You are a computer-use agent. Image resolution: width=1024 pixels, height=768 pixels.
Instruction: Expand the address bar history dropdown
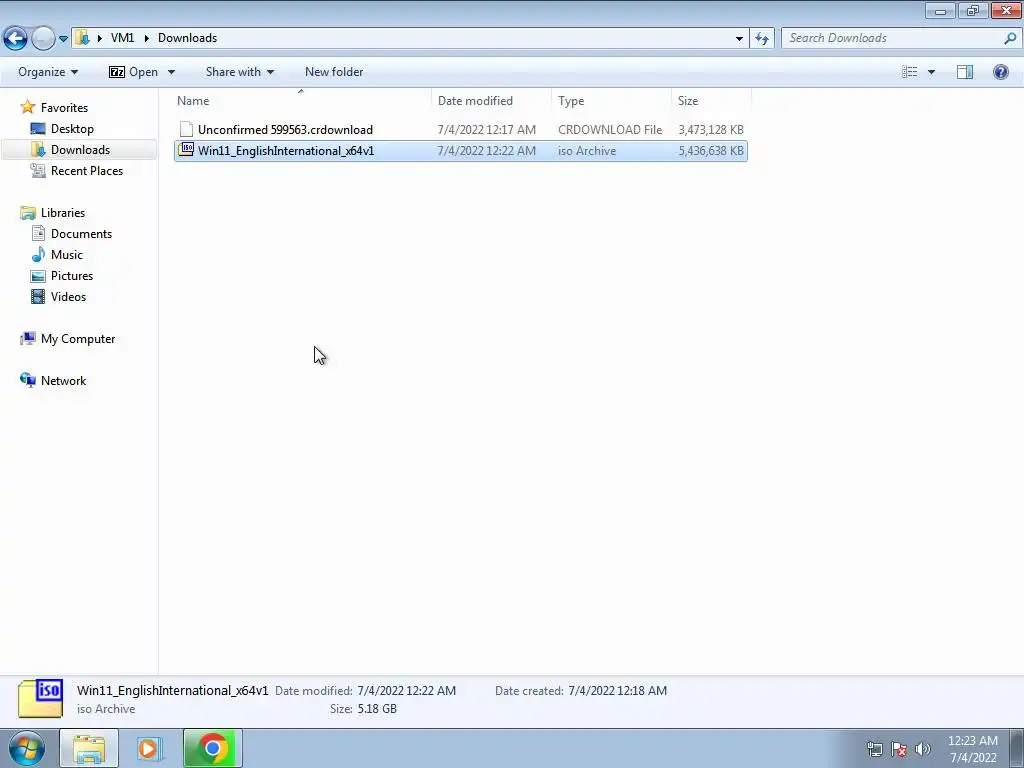(x=739, y=39)
